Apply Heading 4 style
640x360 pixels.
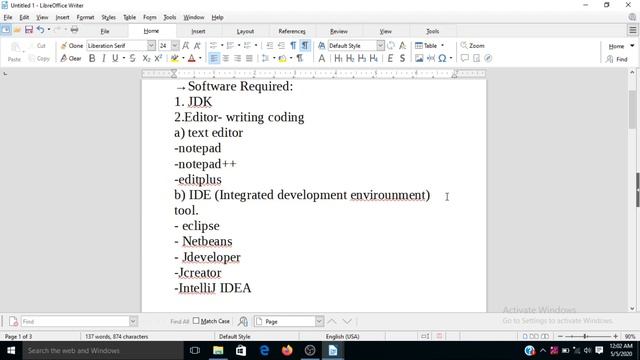[x=373, y=58]
